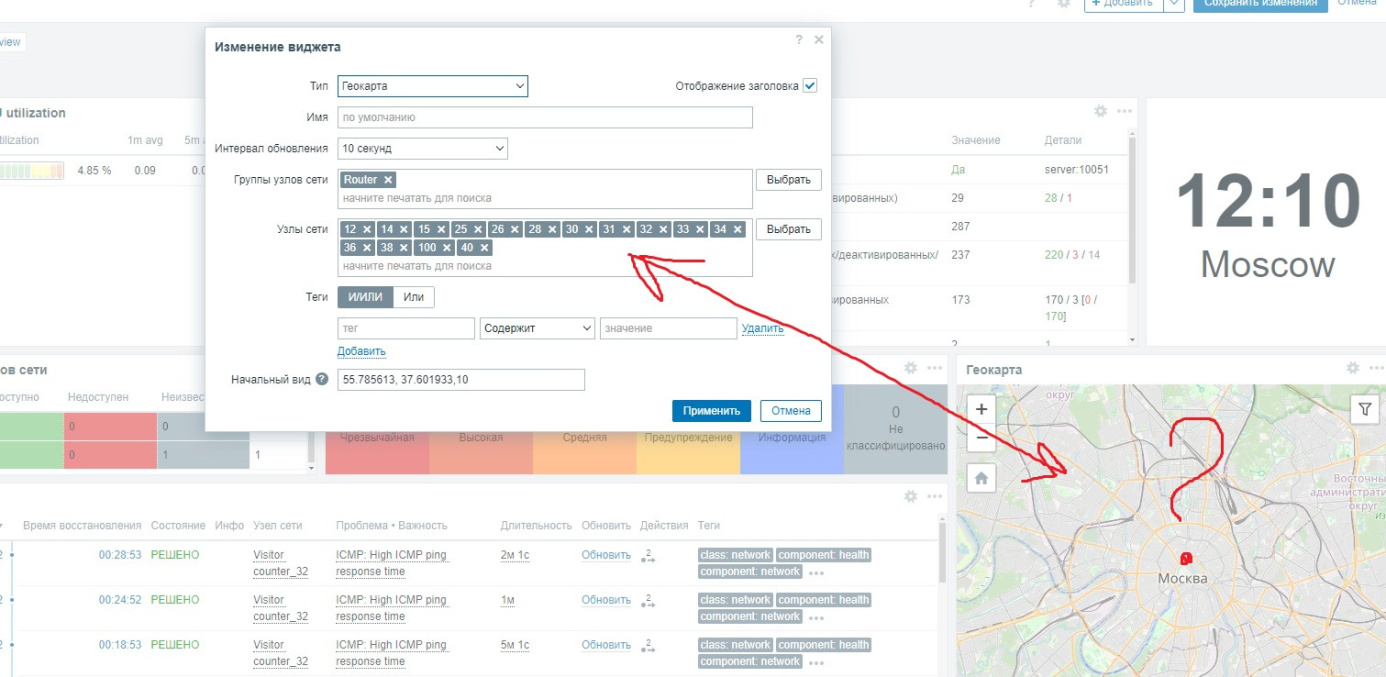Cancel the dialog with Отмена button
Screen dimensions: 1386x677
[x=791, y=411]
